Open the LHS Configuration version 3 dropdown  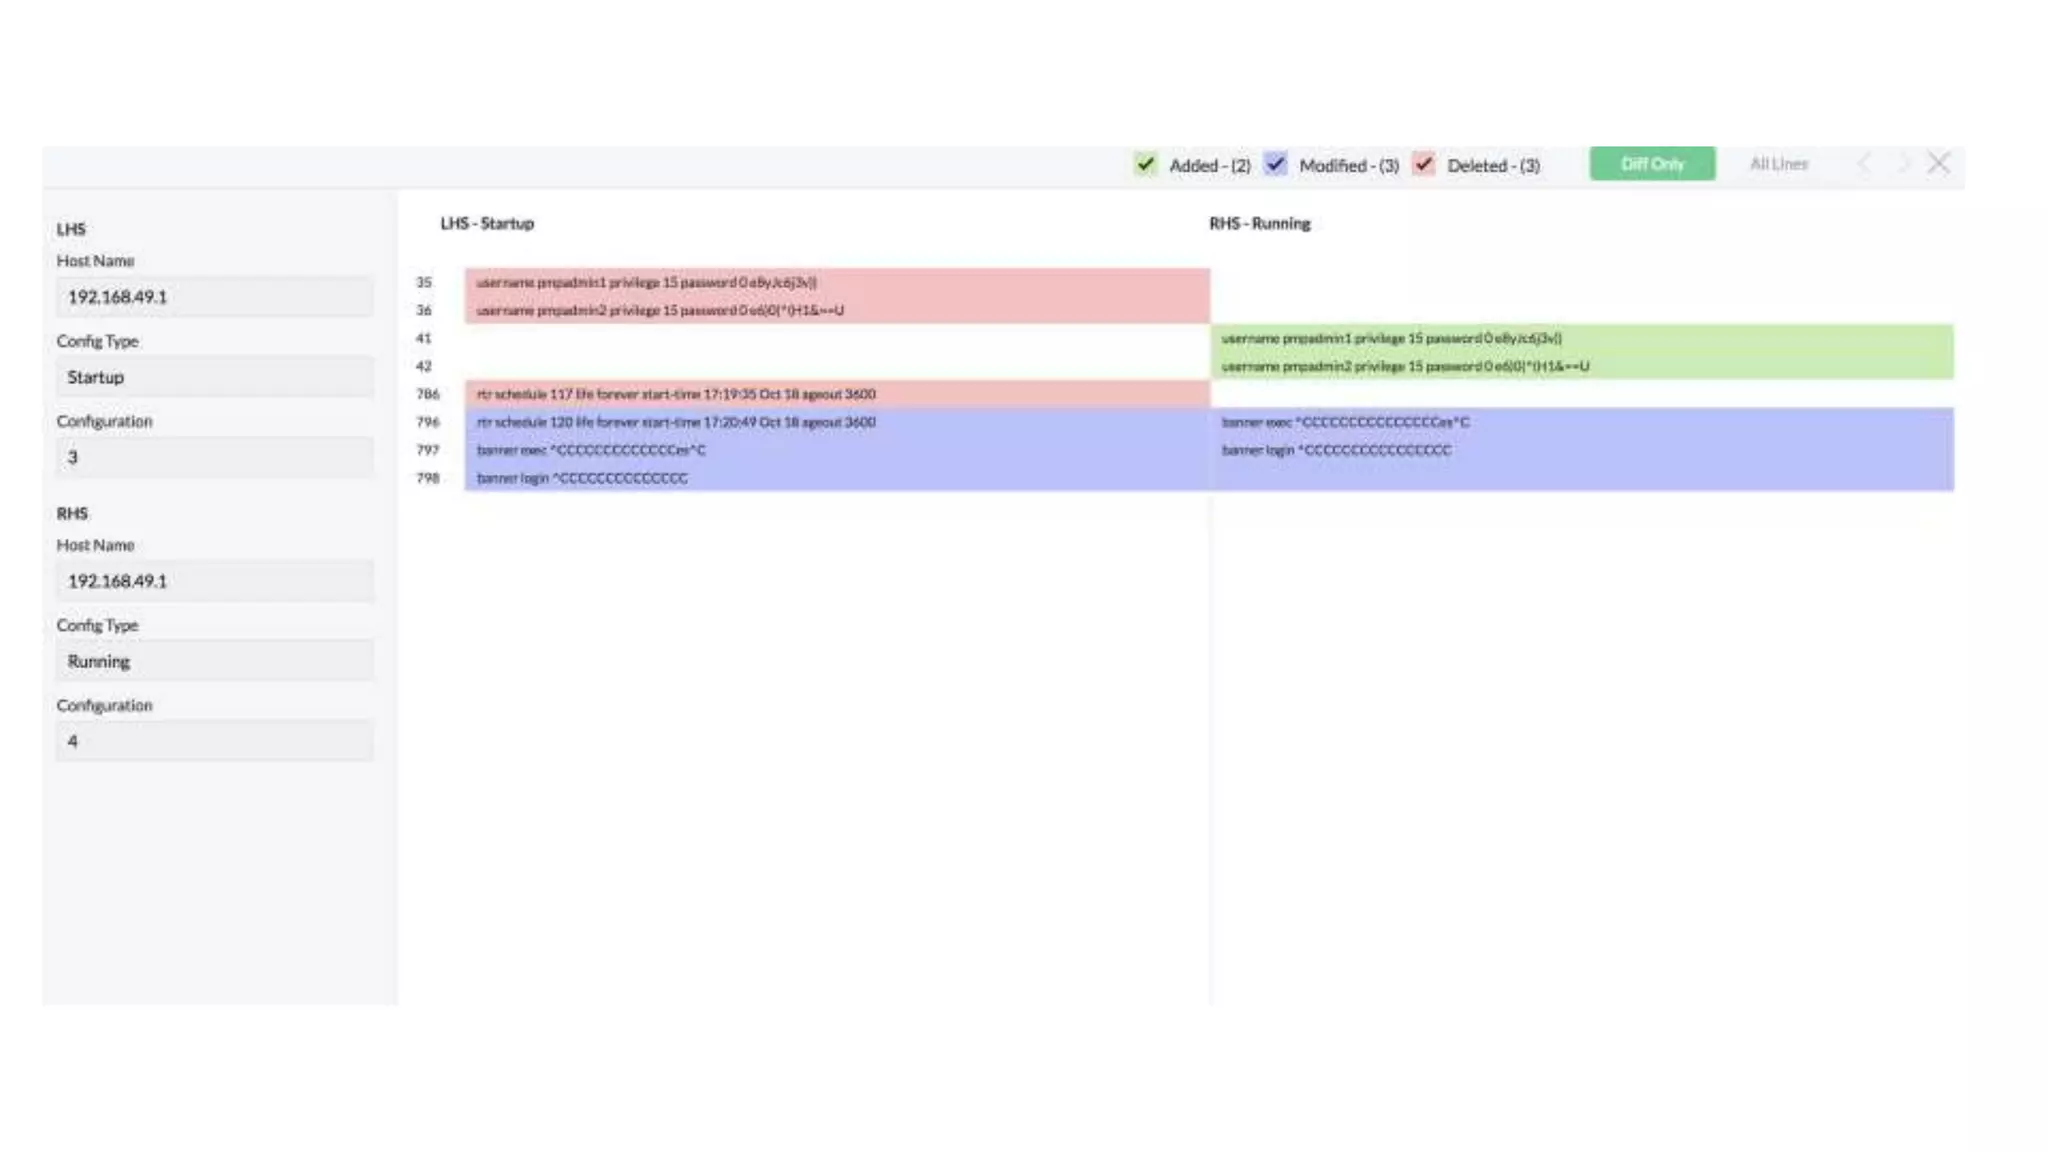(x=214, y=457)
